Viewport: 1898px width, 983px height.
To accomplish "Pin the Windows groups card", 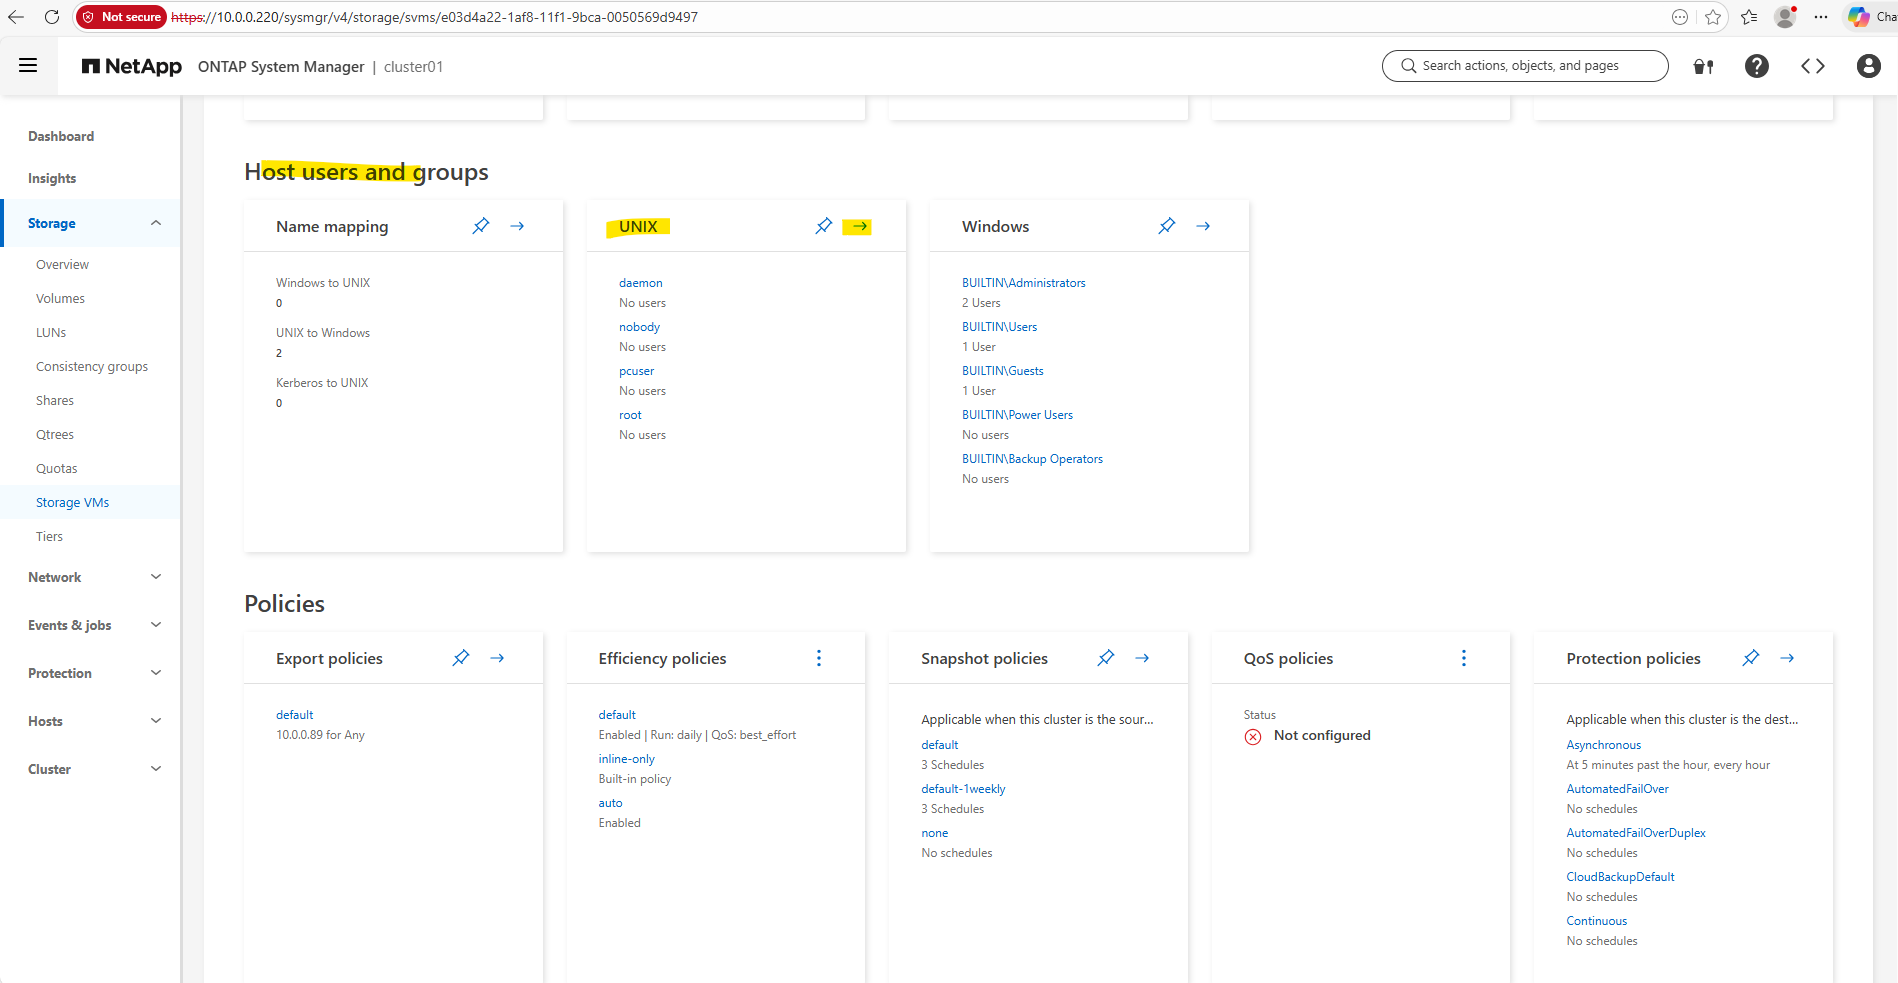I will coord(1166,226).
